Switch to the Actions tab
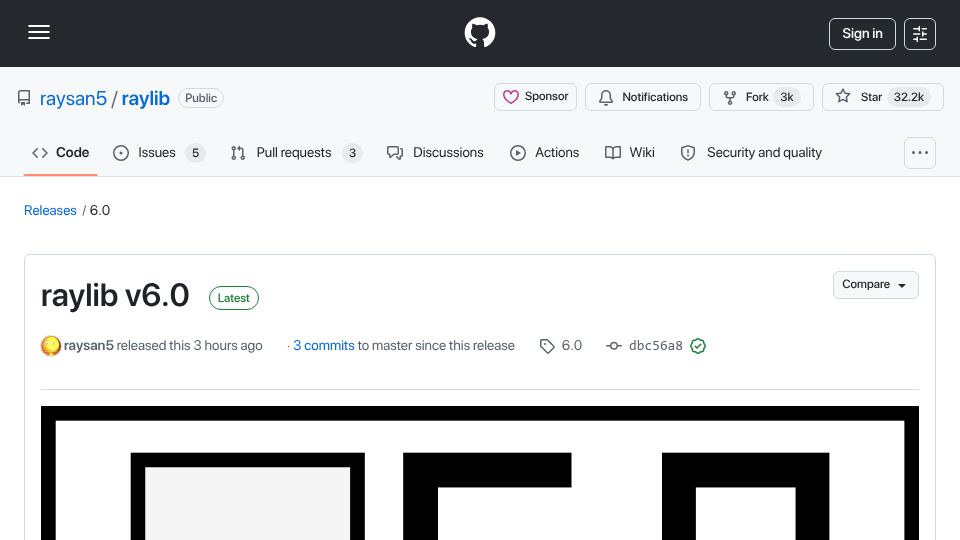Image resolution: width=960 pixels, height=540 pixels. tap(544, 152)
